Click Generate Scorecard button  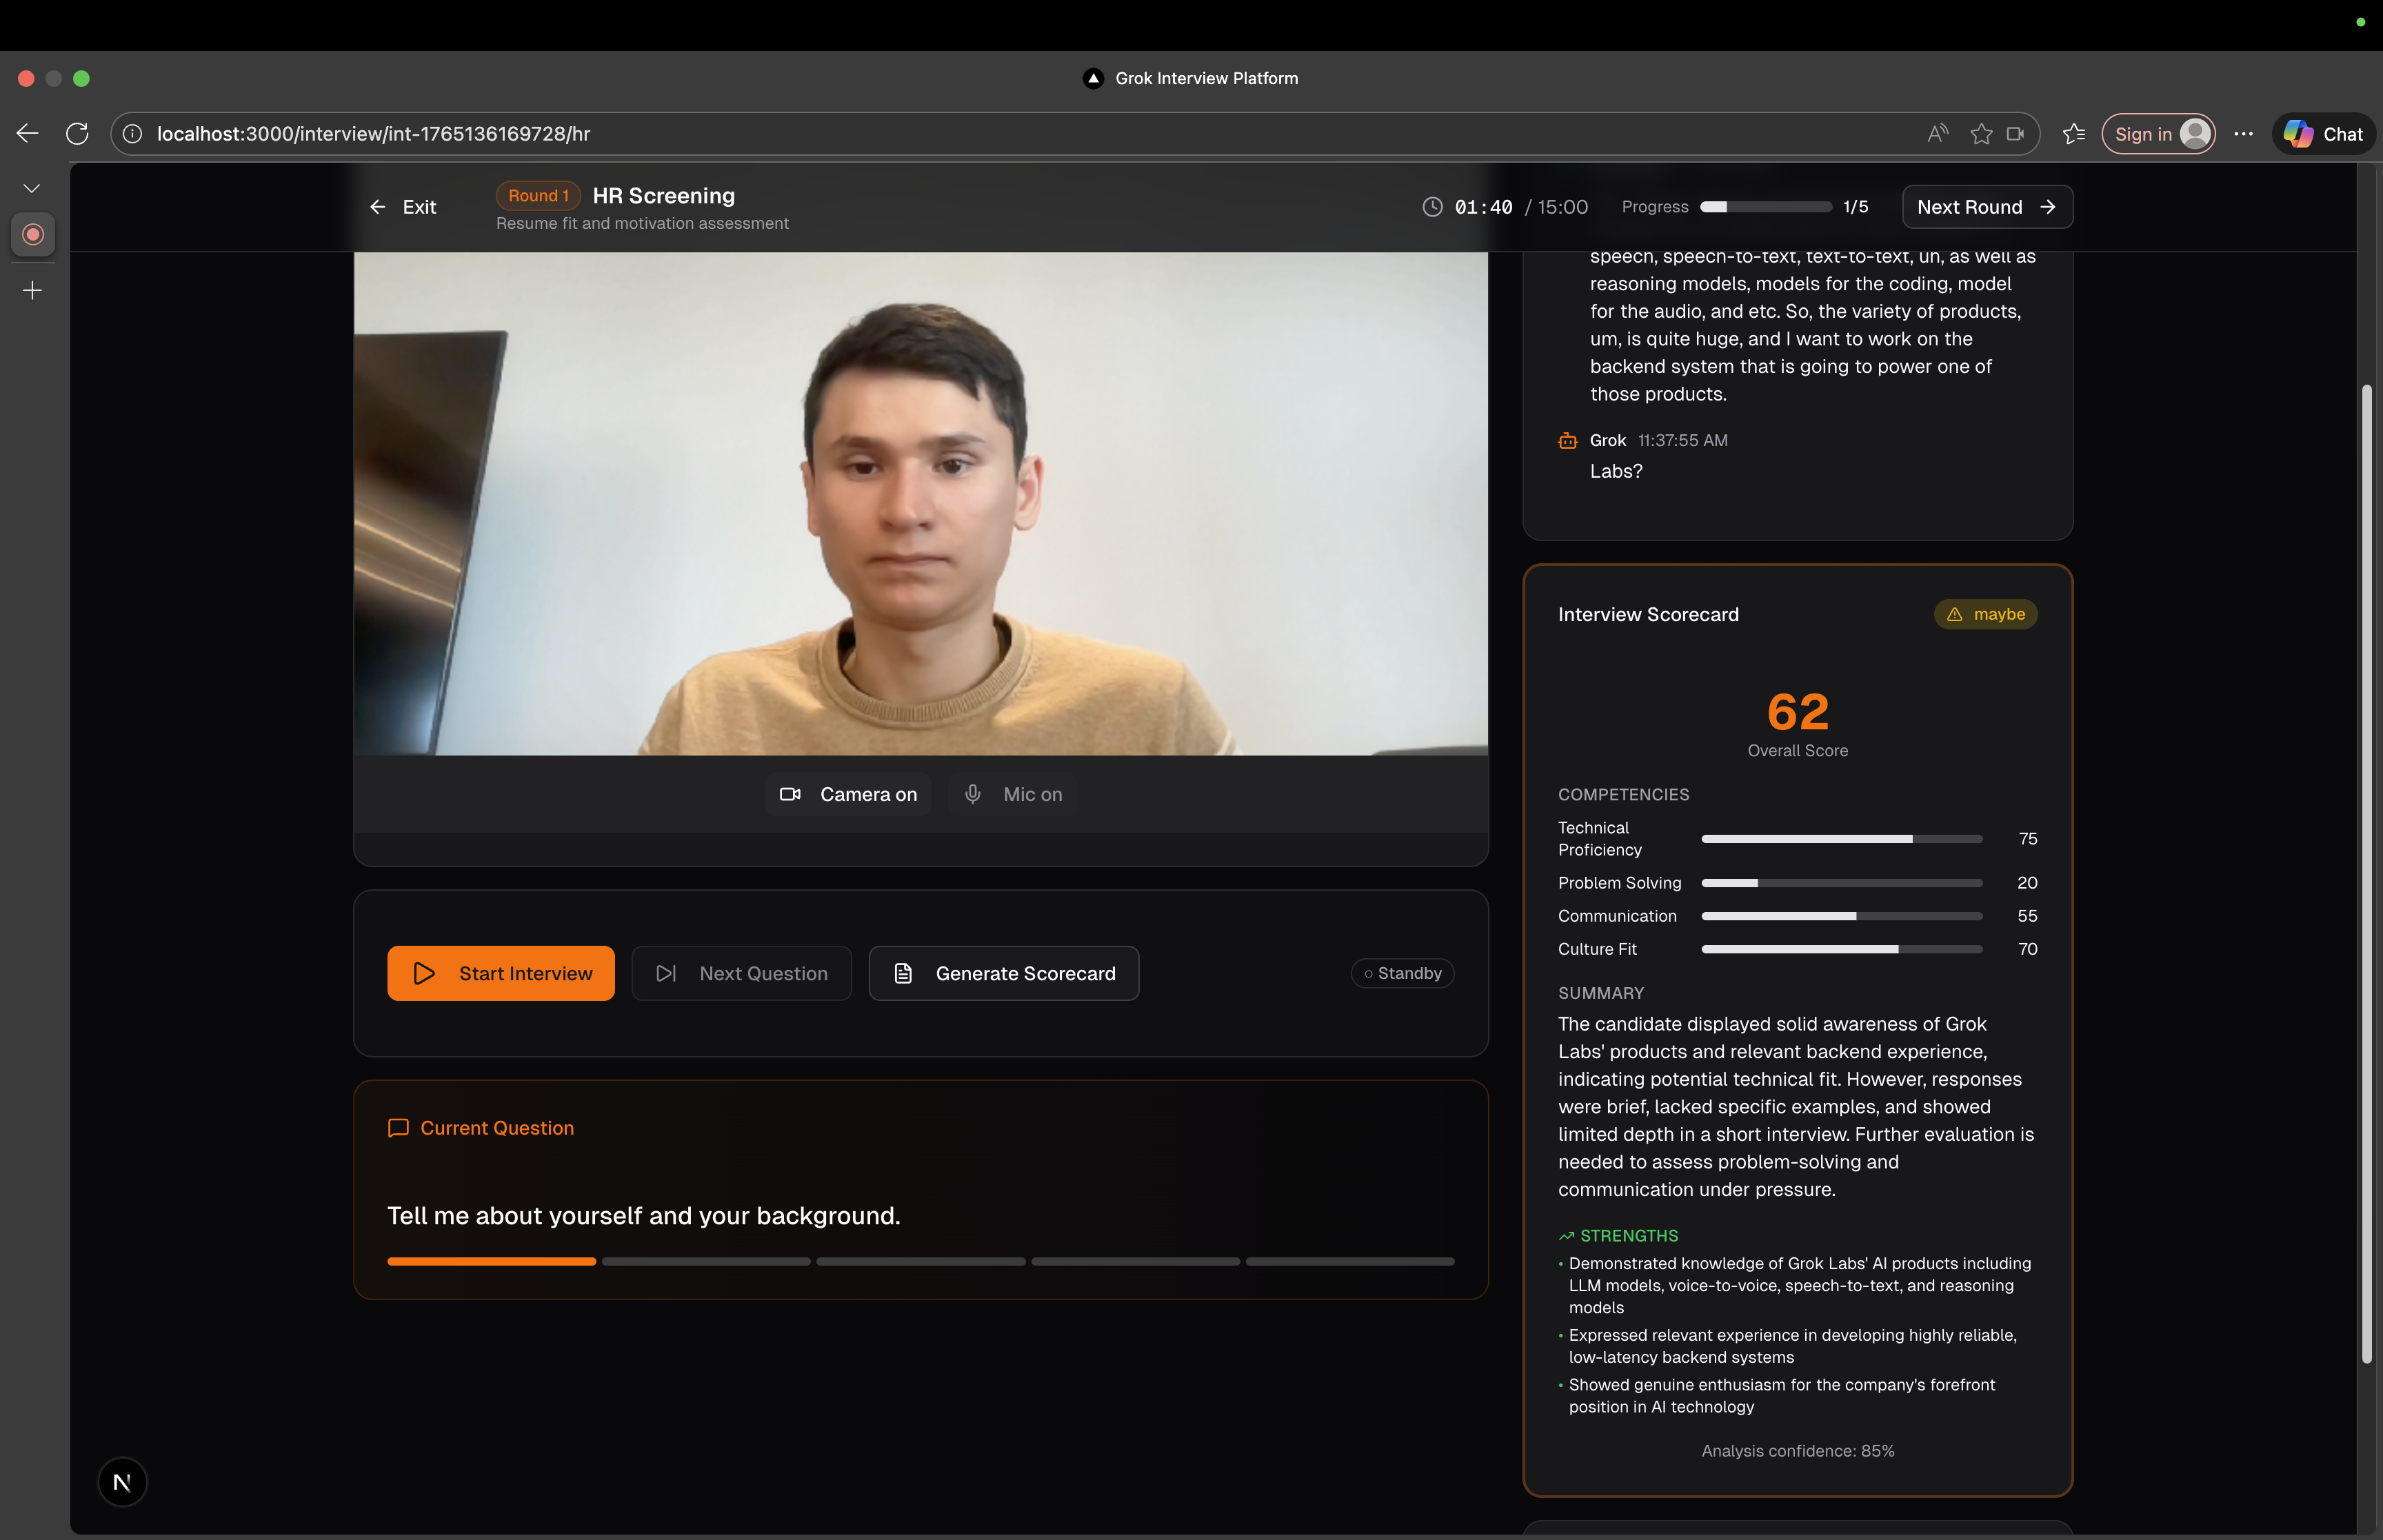(x=1004, y=973)
